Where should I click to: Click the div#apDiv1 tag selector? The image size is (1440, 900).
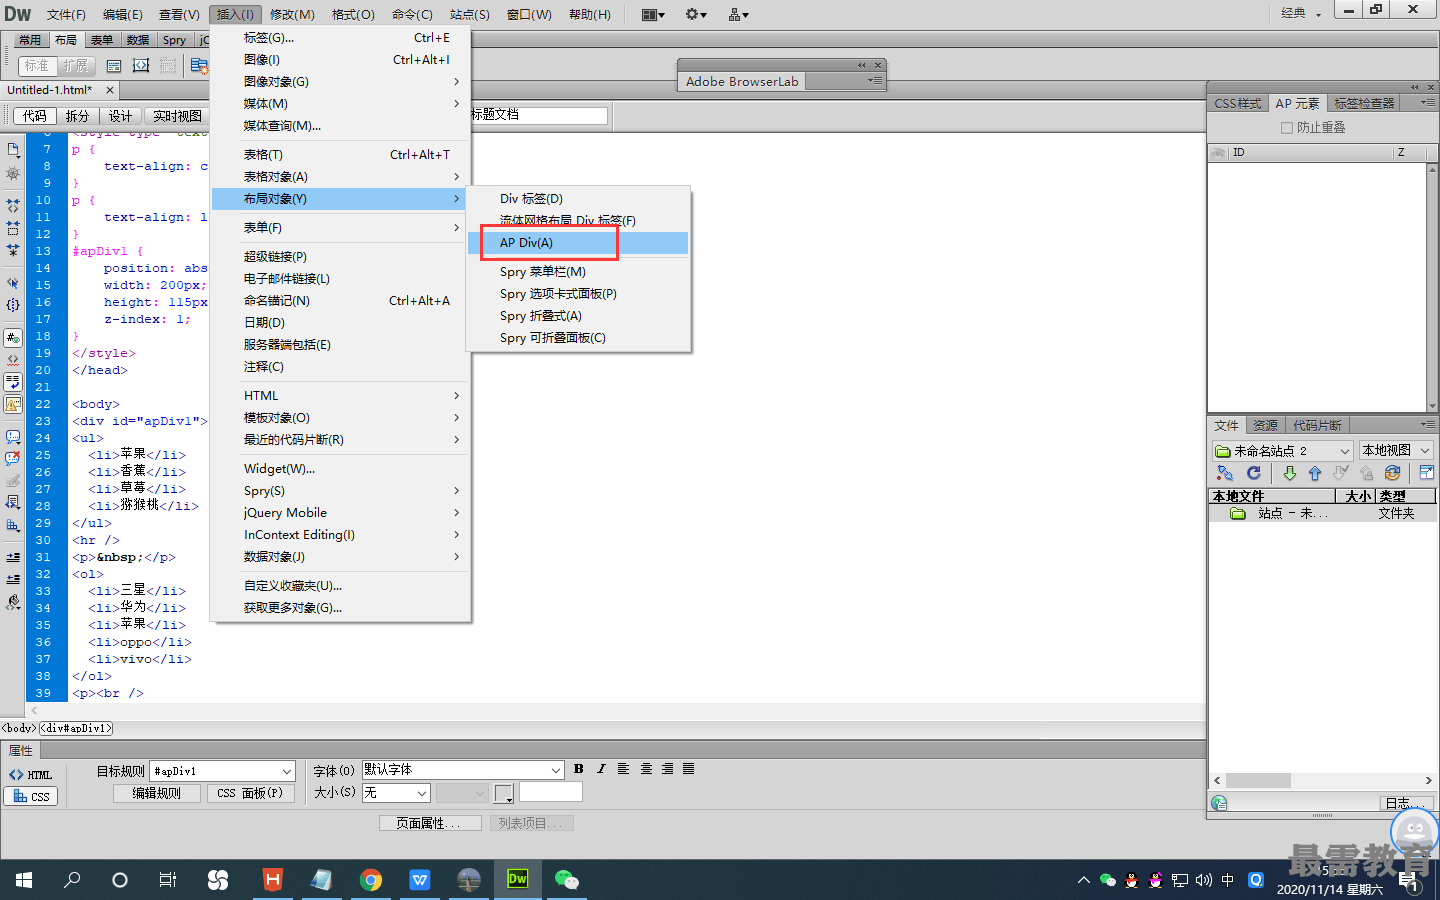pyautogui.click(x=76, y=729)
